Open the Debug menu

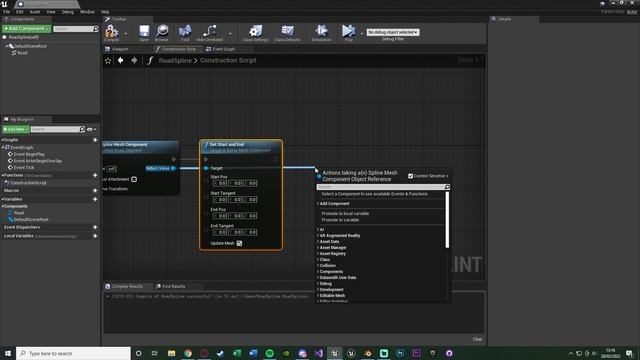pos(68,12)
